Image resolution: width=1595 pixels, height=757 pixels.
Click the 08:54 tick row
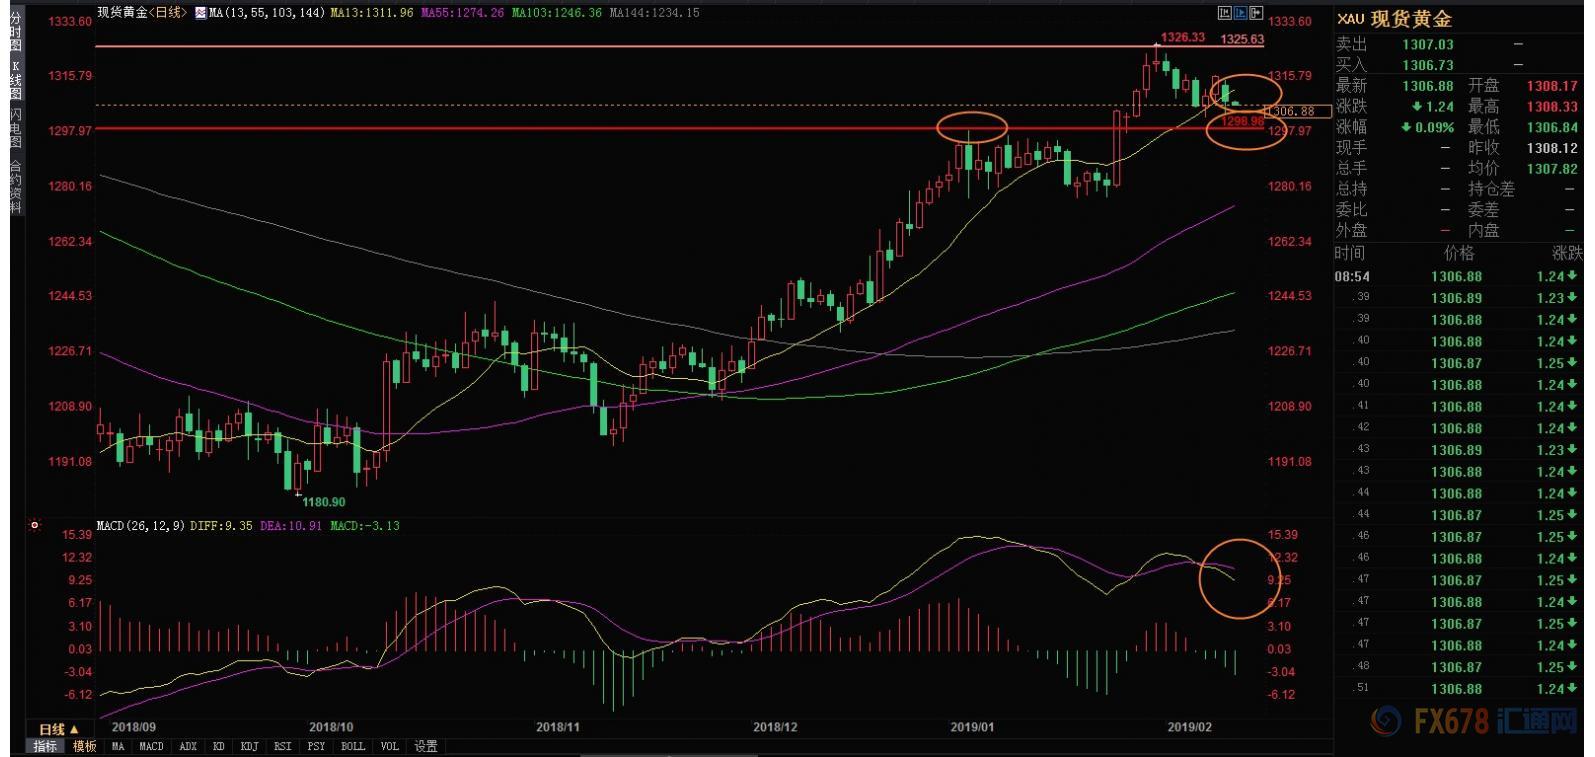click(x=1459, y=276)
